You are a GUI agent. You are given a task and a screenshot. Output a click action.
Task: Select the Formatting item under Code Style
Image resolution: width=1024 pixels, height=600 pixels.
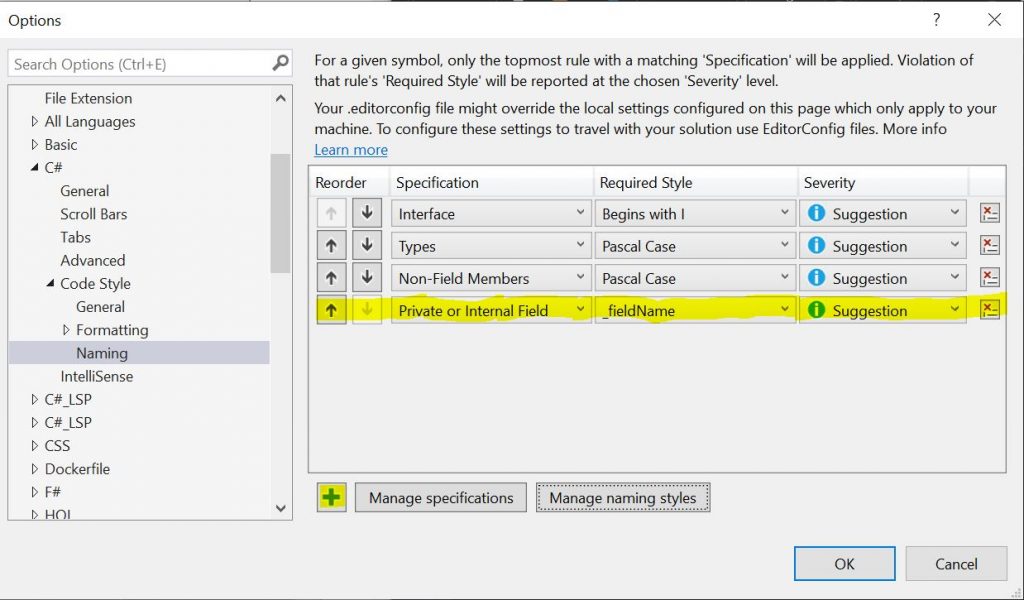tap(112, 330)
